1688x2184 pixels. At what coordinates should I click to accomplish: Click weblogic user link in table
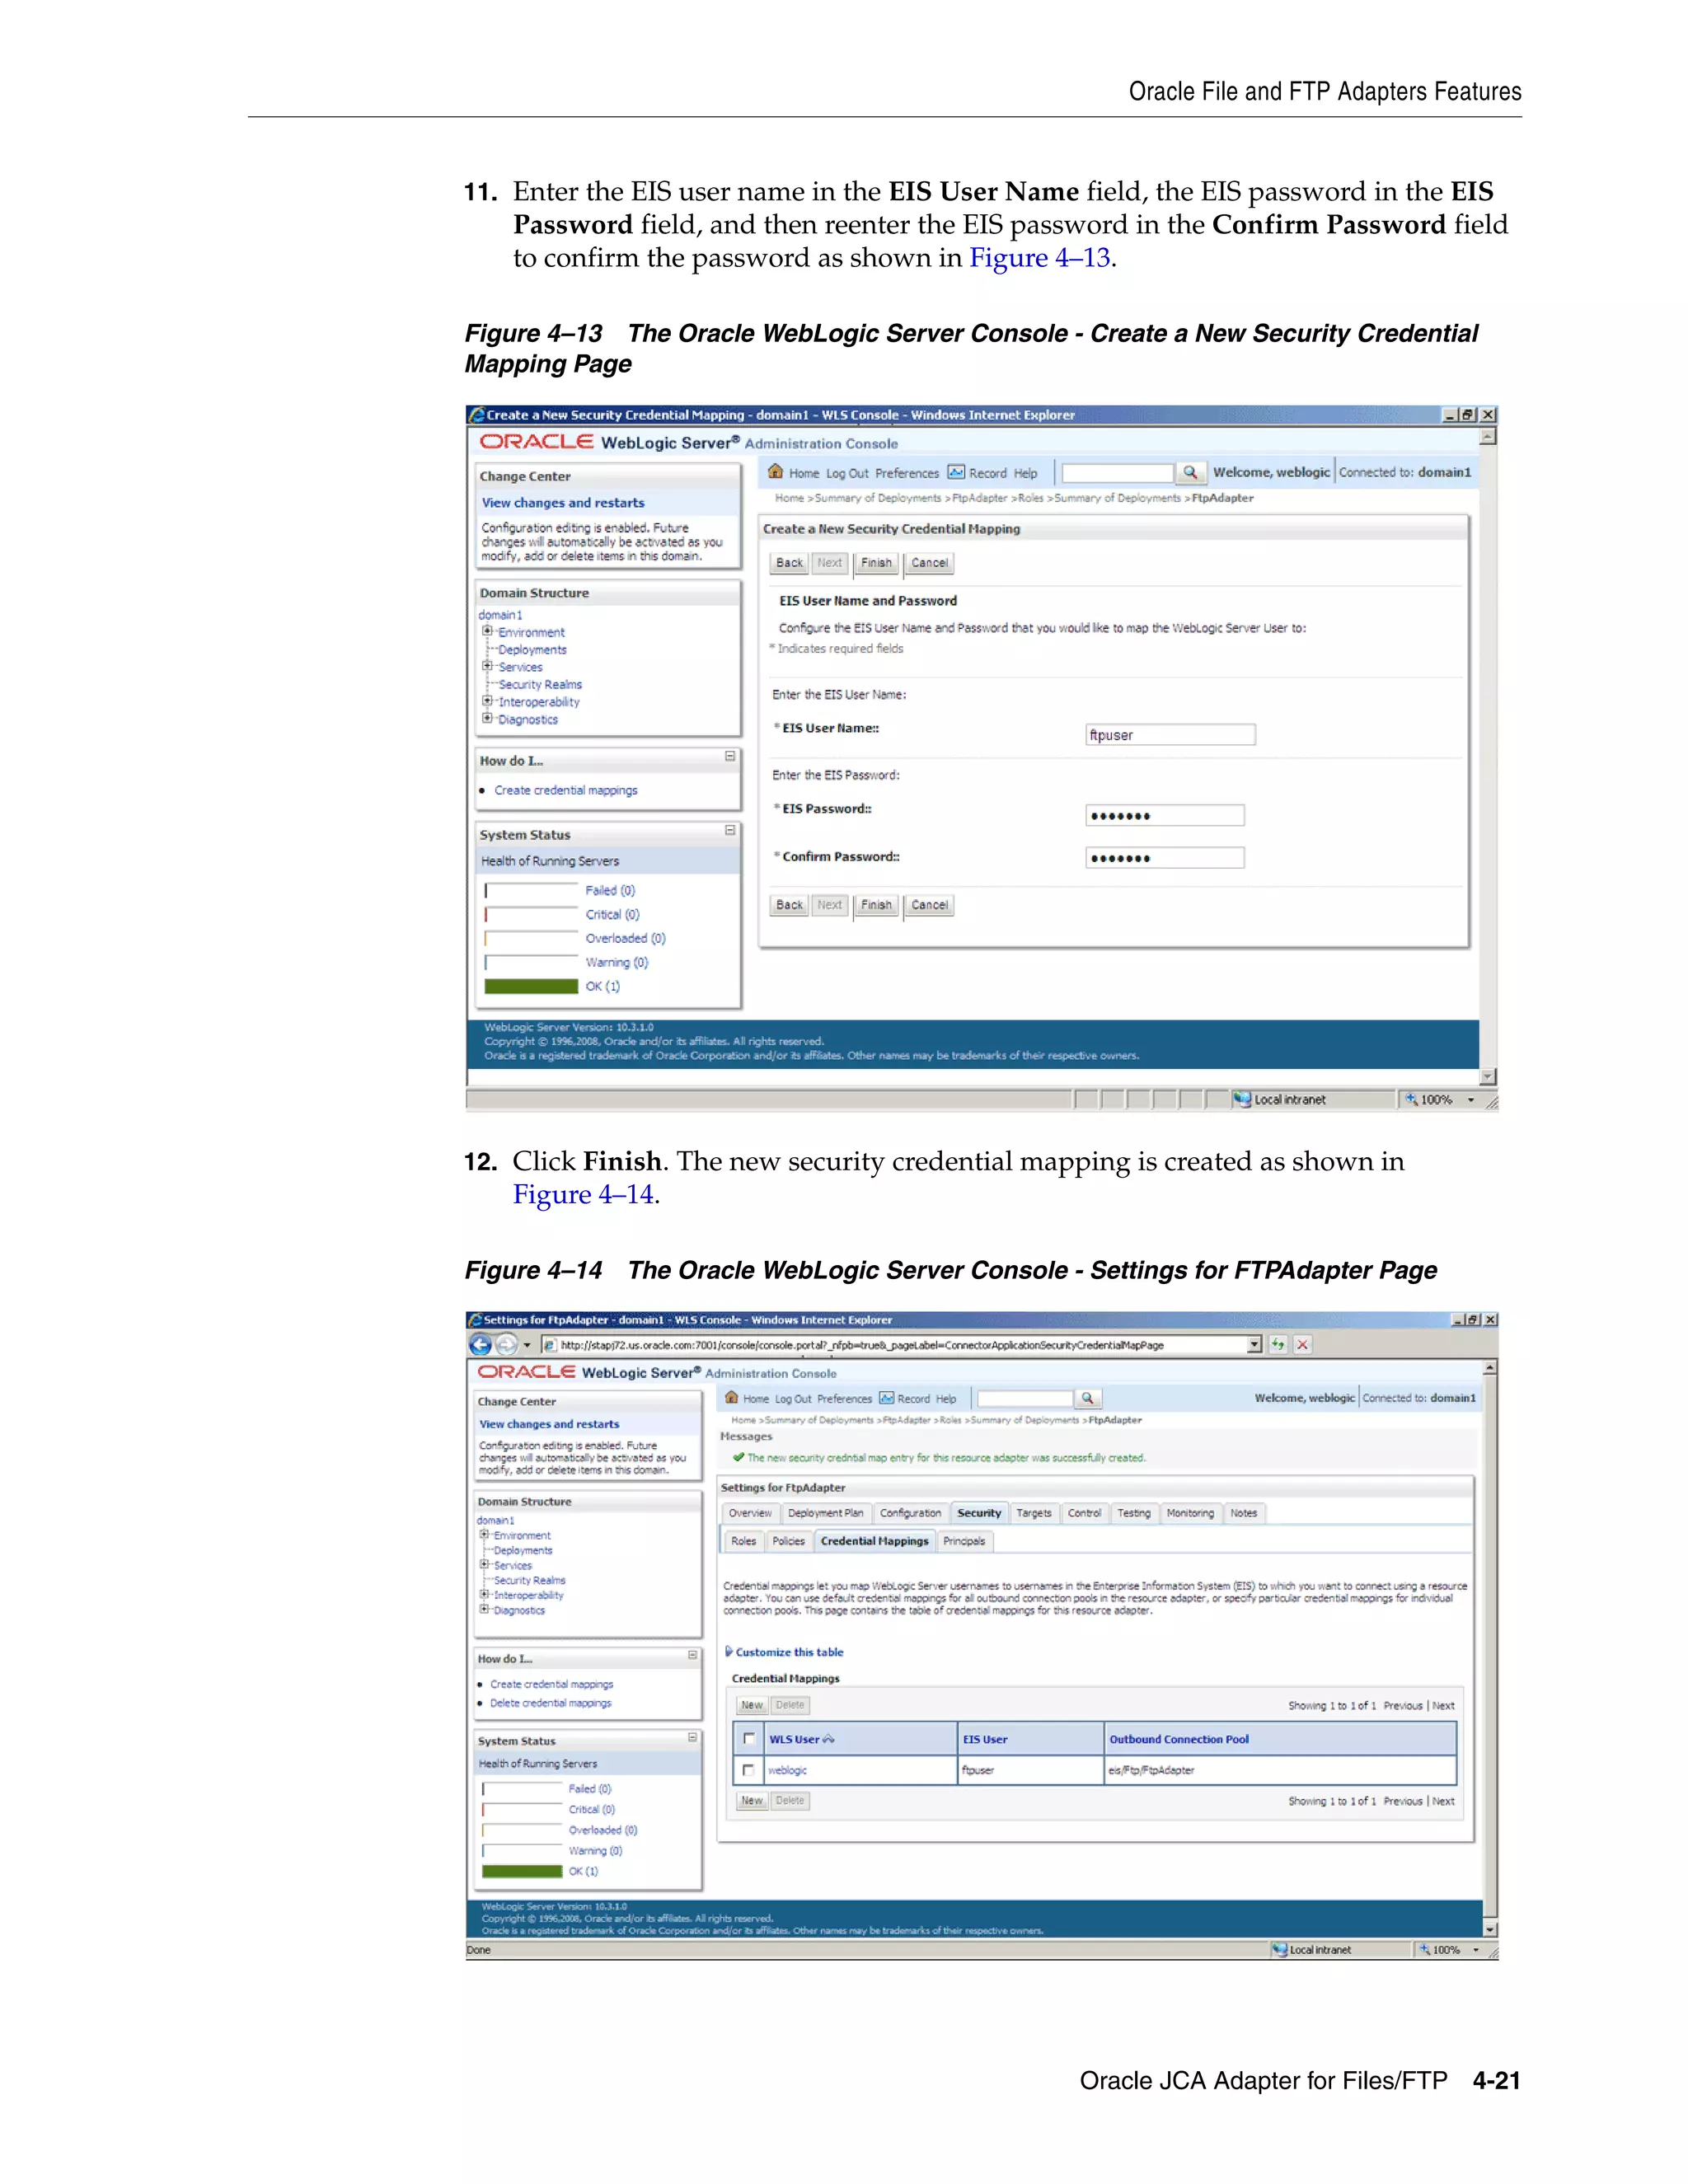(787, 1770)
